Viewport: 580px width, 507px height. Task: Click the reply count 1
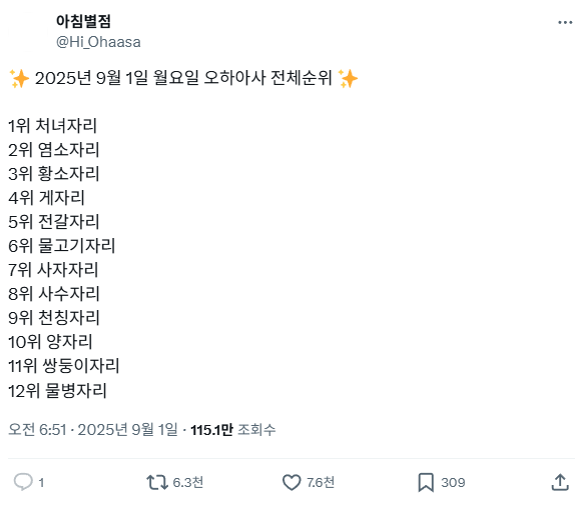pos(41,483)
